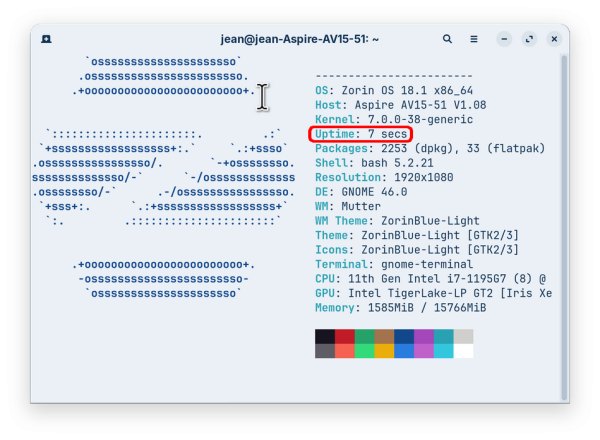Click the dark red color block
This screenshot has height=440, width=600.
click(345, 337)
